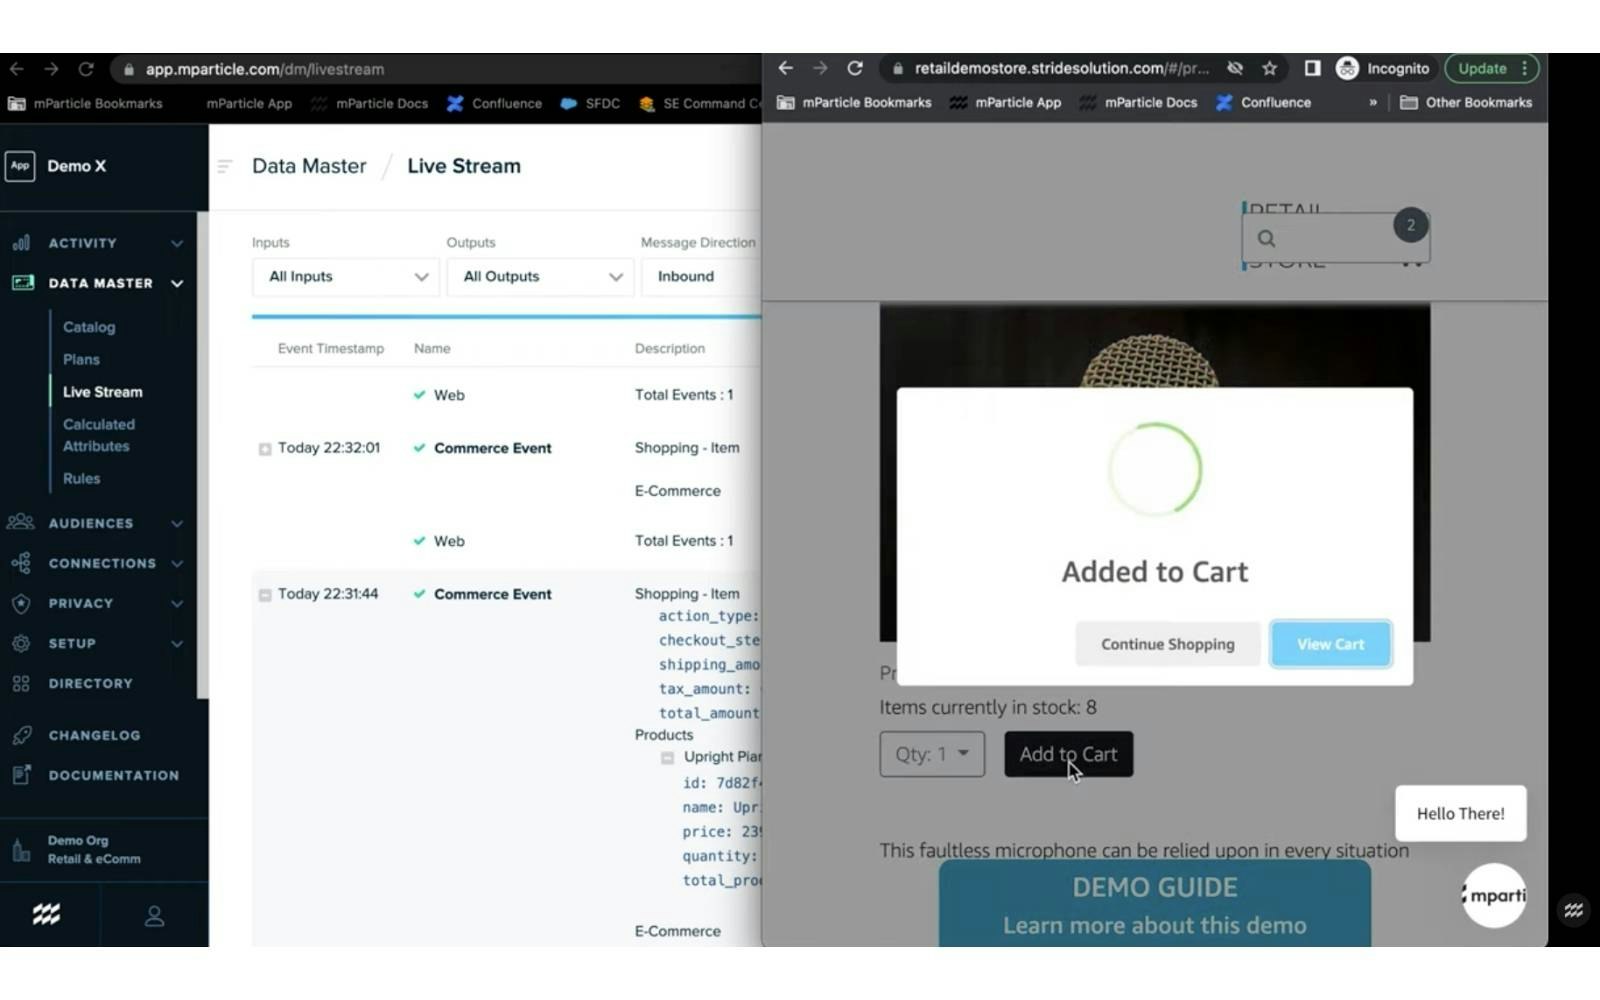The height and width of the screenshot is (1000, 1600).
Task: Click the mParticle logo at sidebar bottom
Action: [x=46, y=914]
